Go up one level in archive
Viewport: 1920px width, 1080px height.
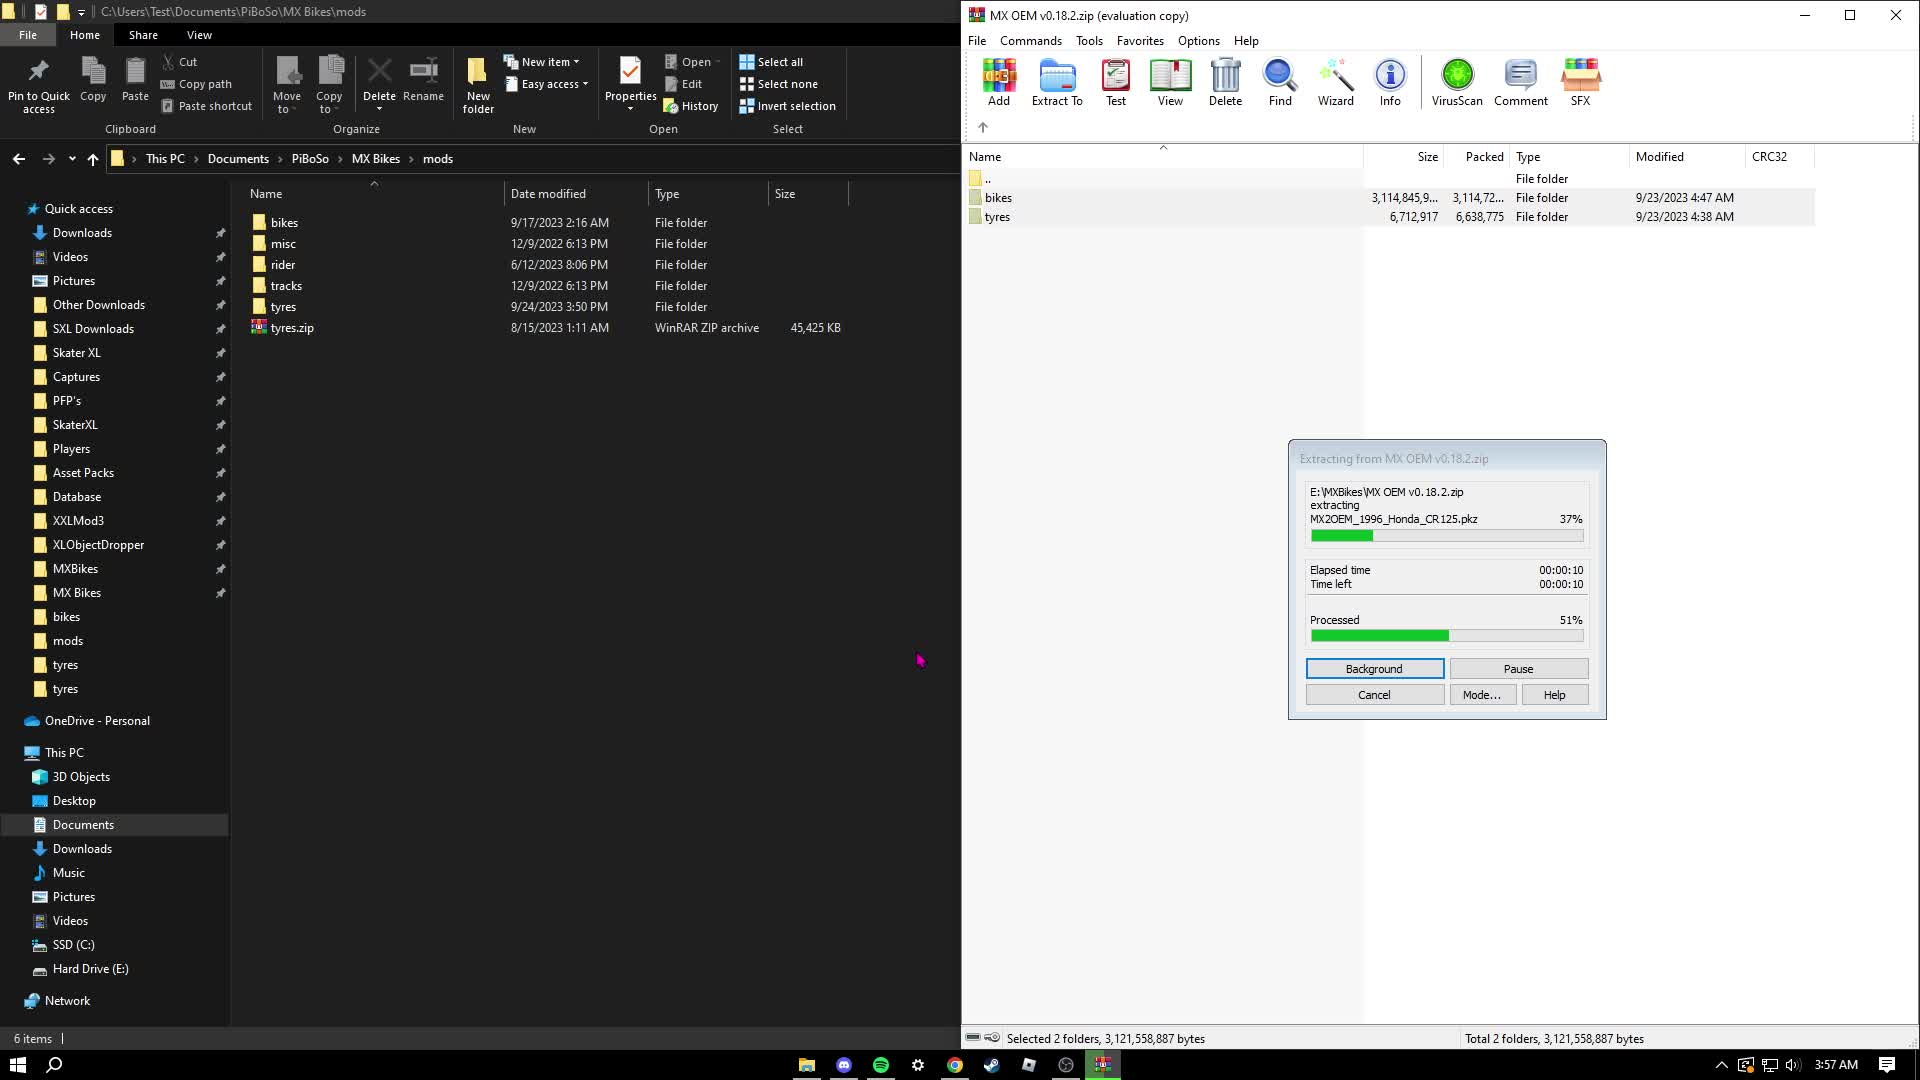point(983,127)
